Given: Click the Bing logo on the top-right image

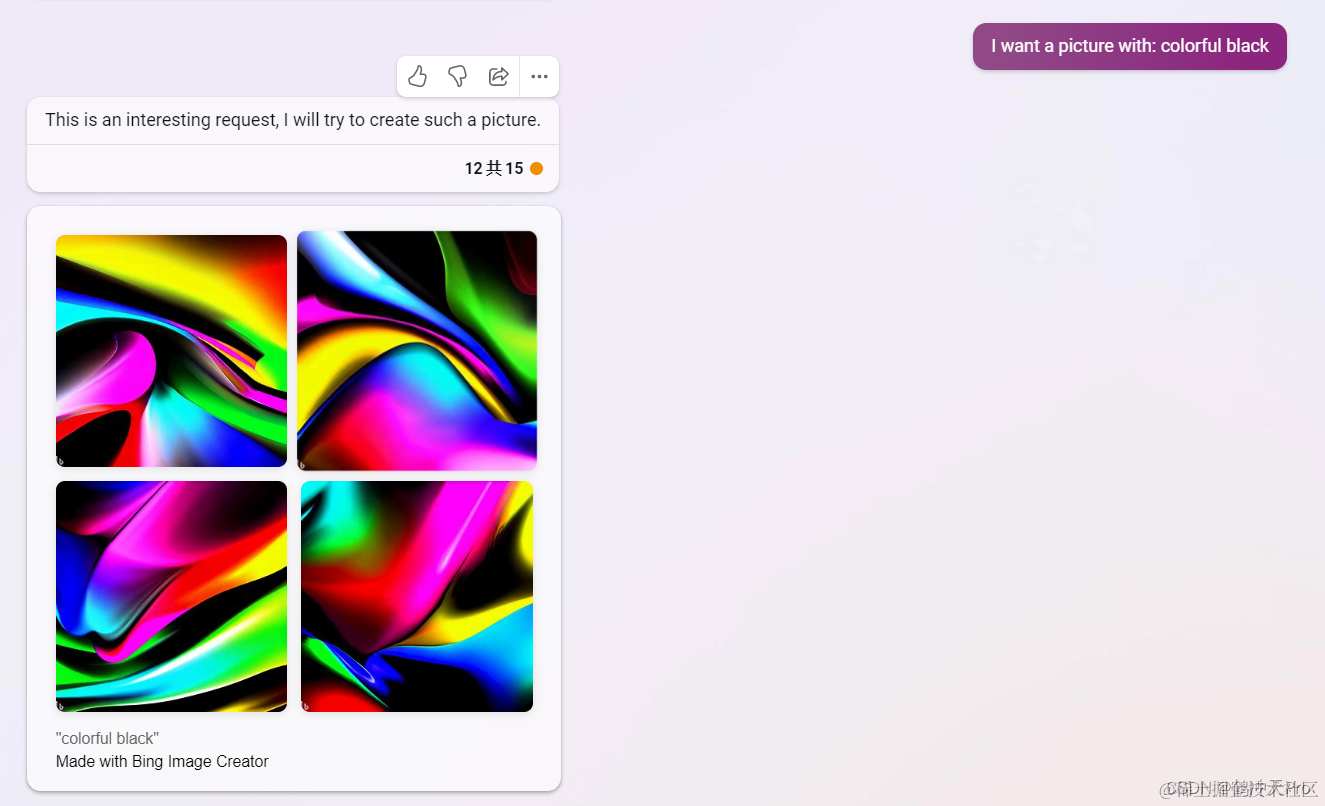Looking at the screenshot, I should pos(306,462).
